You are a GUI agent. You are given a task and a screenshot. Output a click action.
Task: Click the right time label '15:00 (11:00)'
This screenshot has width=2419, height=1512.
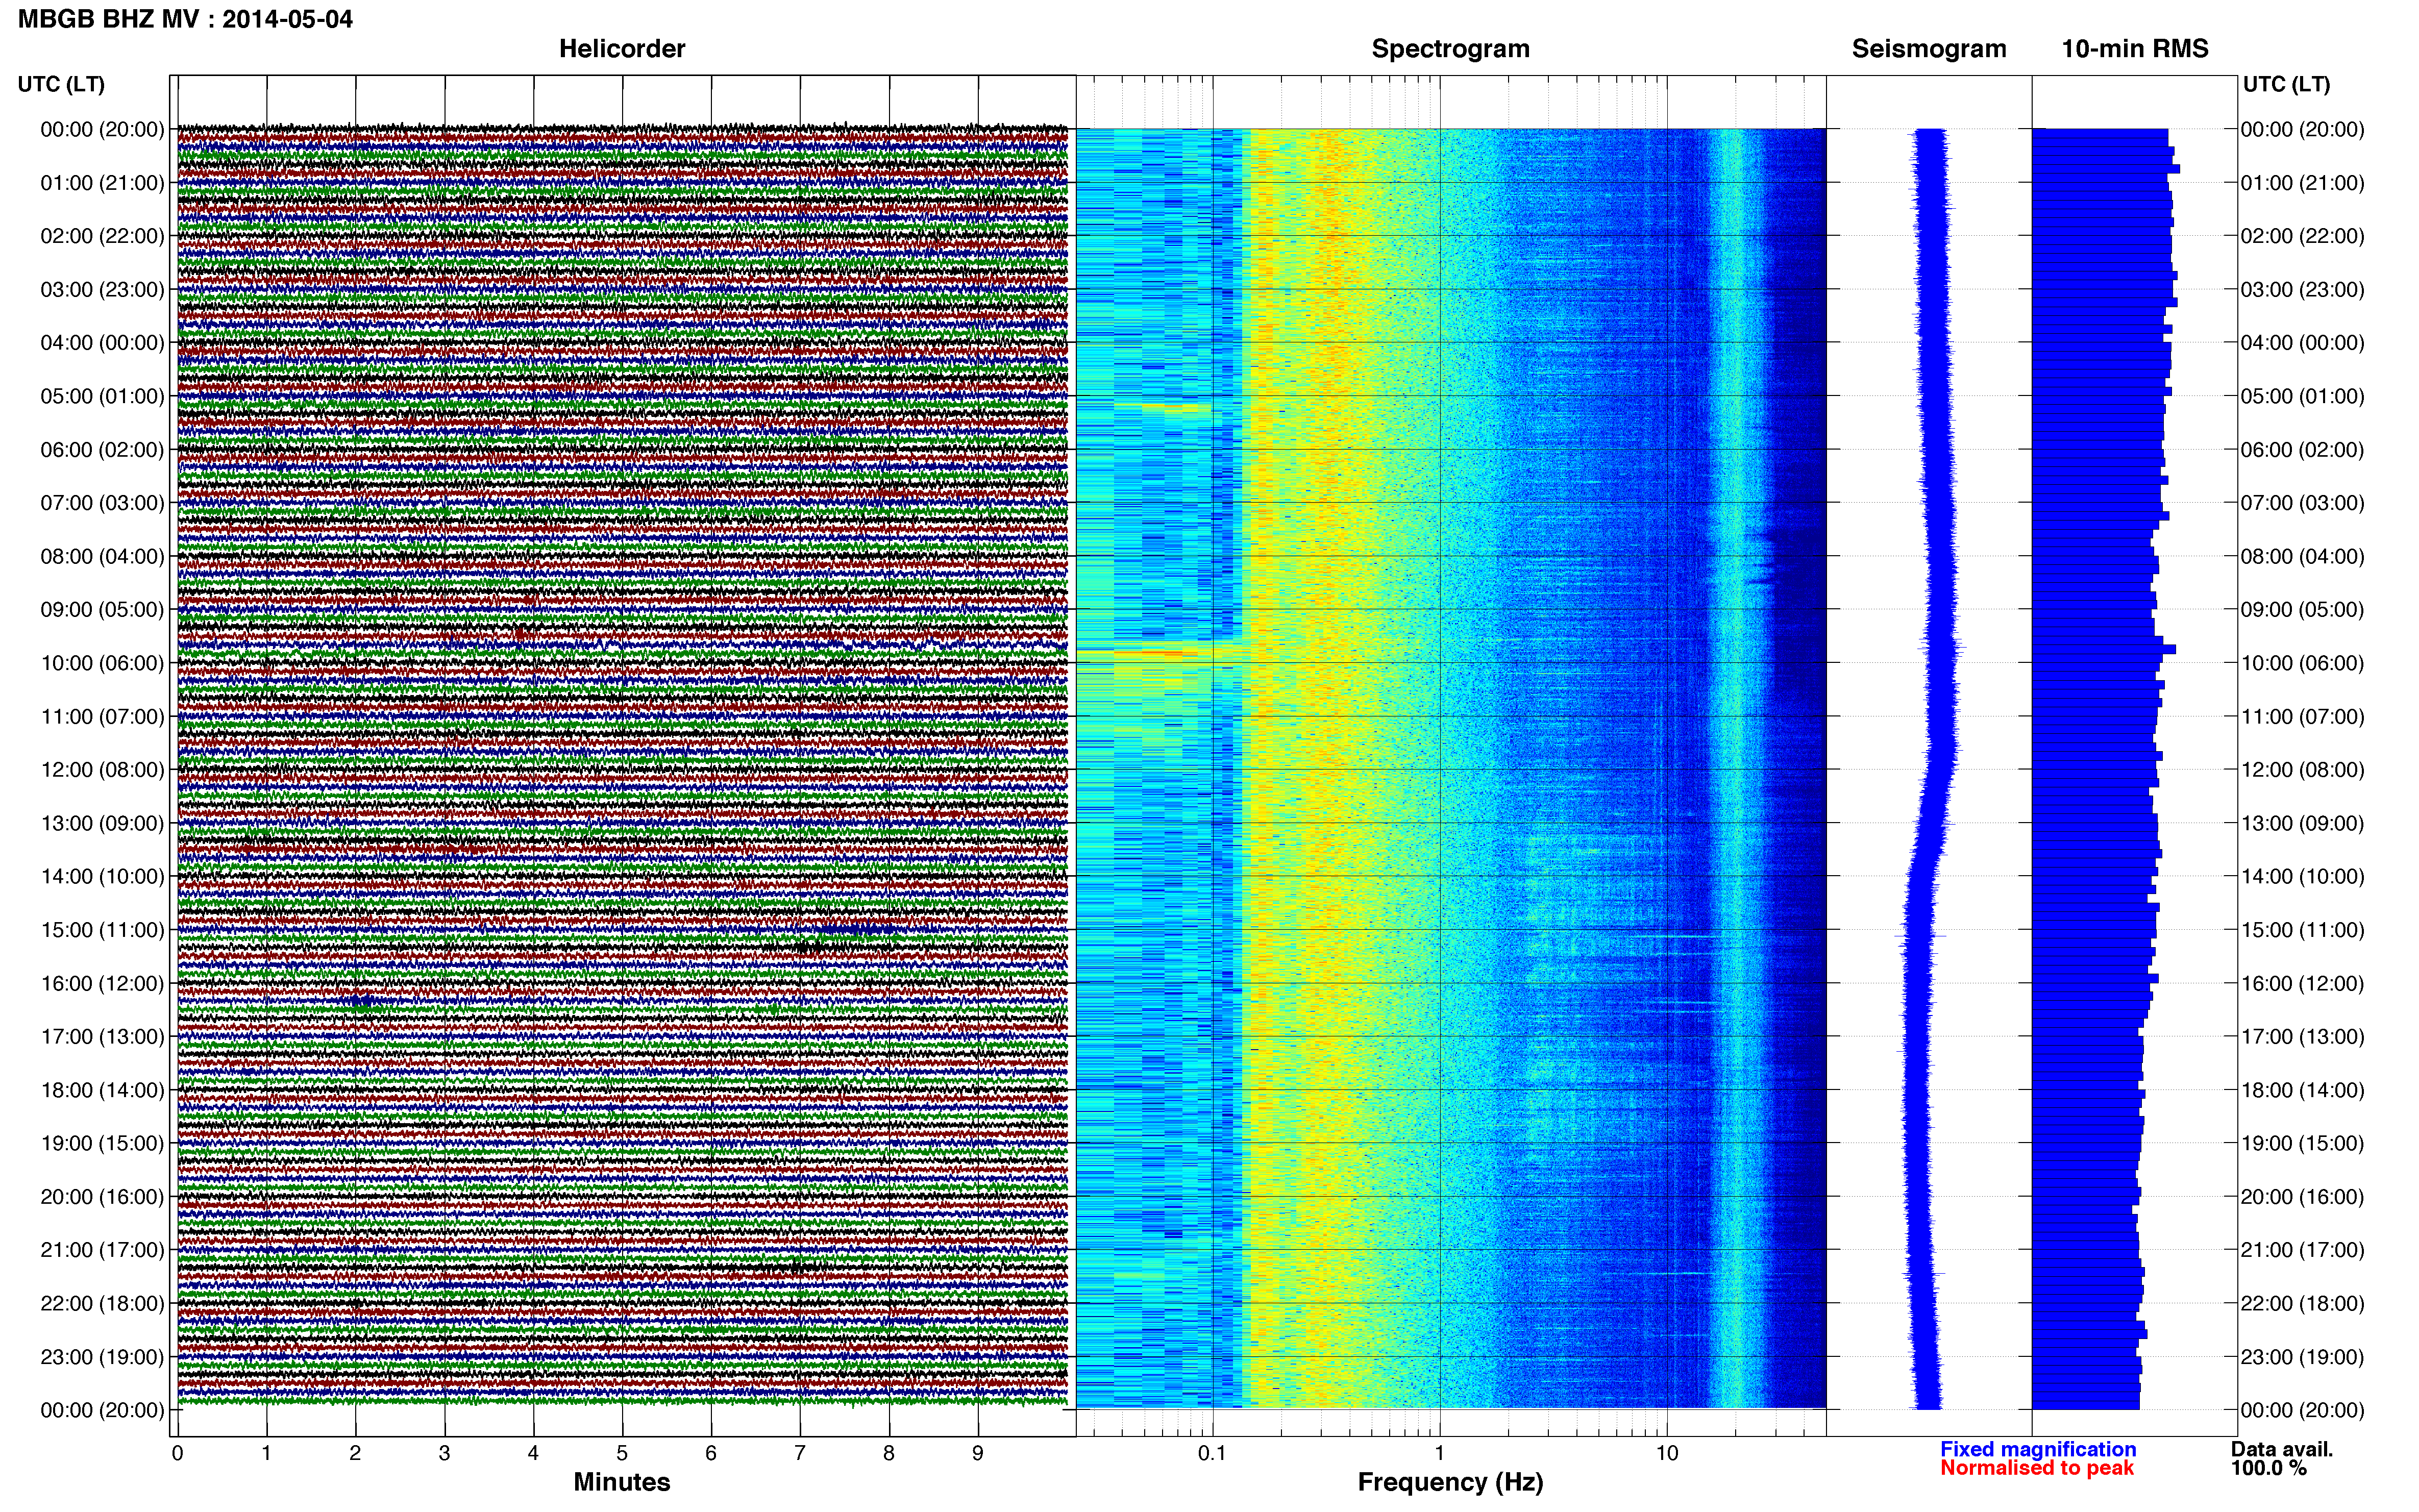coord(2302,930)
